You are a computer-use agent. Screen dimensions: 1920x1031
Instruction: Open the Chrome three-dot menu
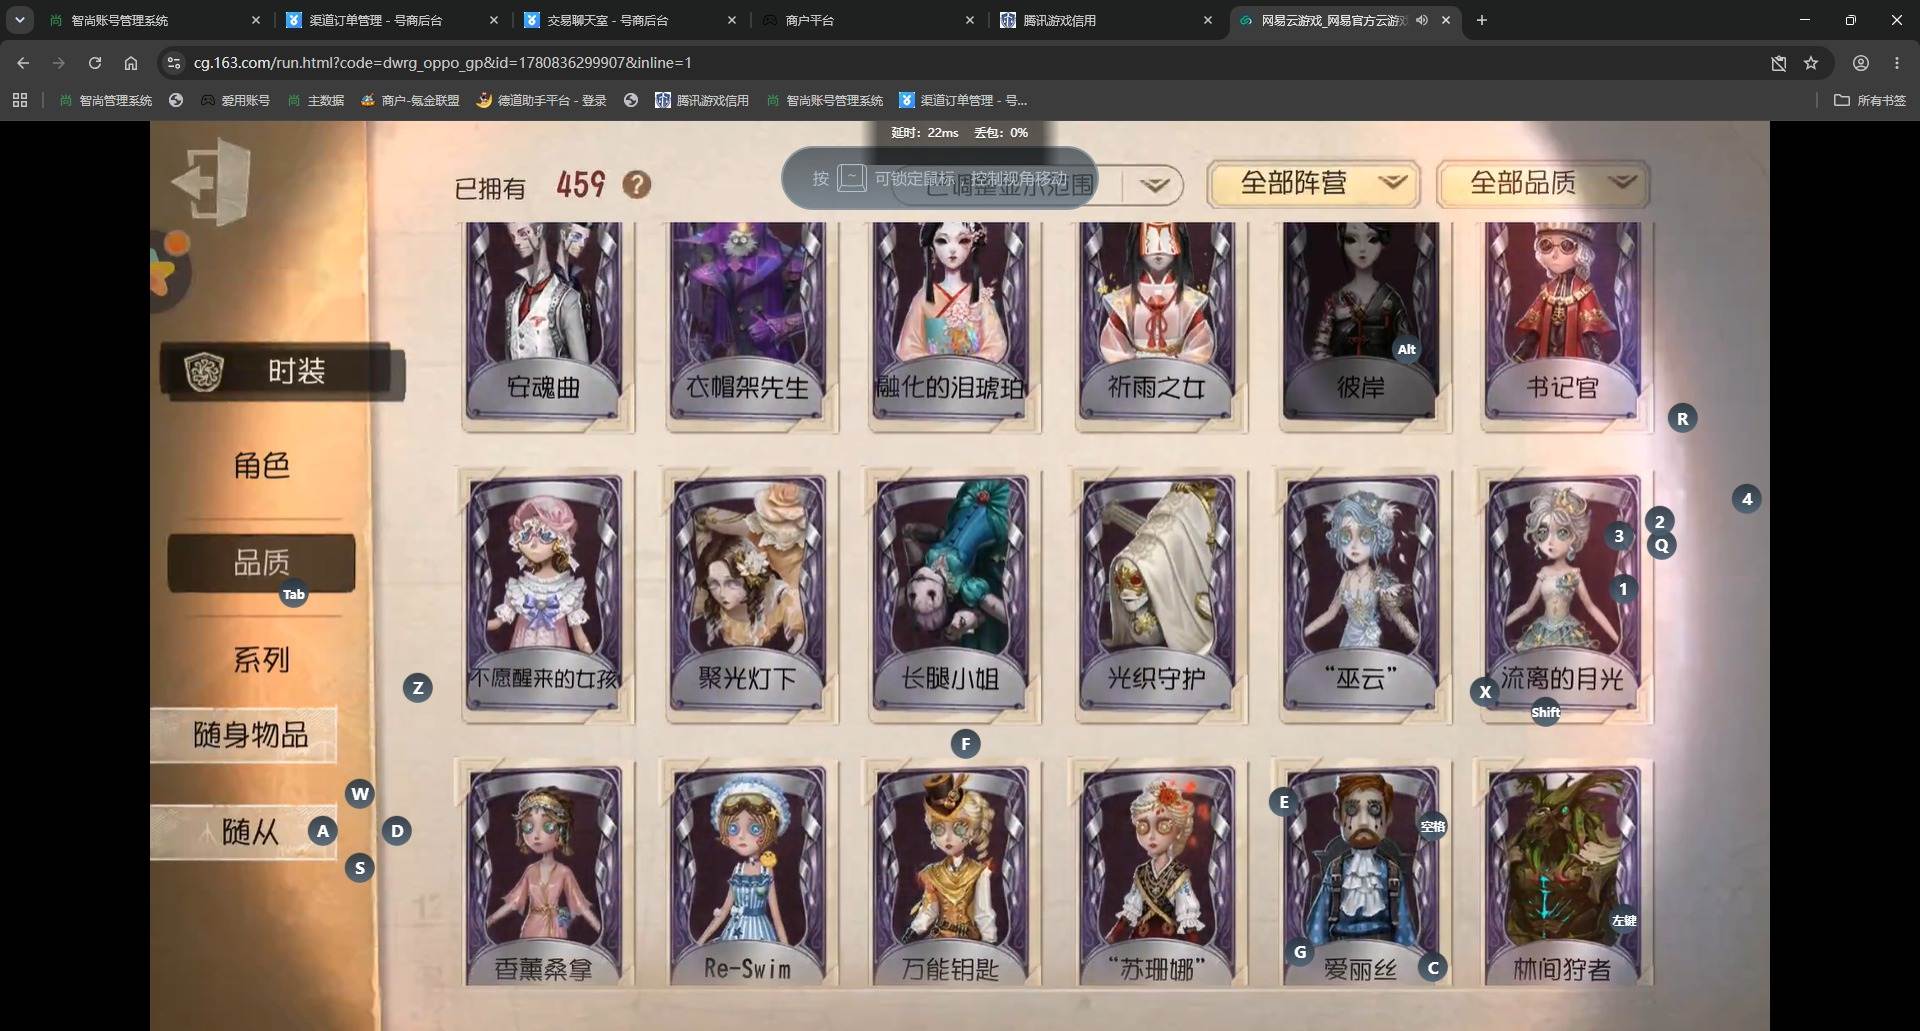(x=1897, y=63)
